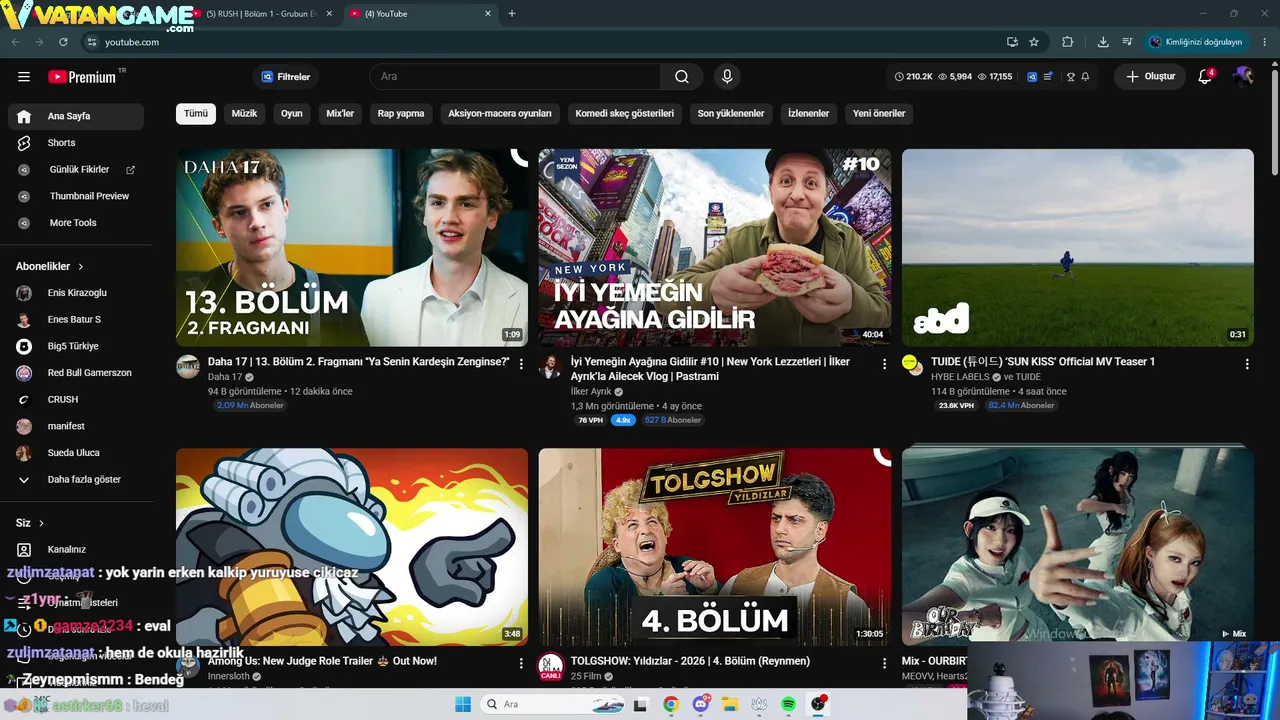Image resolution: width=1280 pixels, height=720 pixels.
Task: Select the Oyun filter chip
Action: pyautogui.click(x=292, y=114)
